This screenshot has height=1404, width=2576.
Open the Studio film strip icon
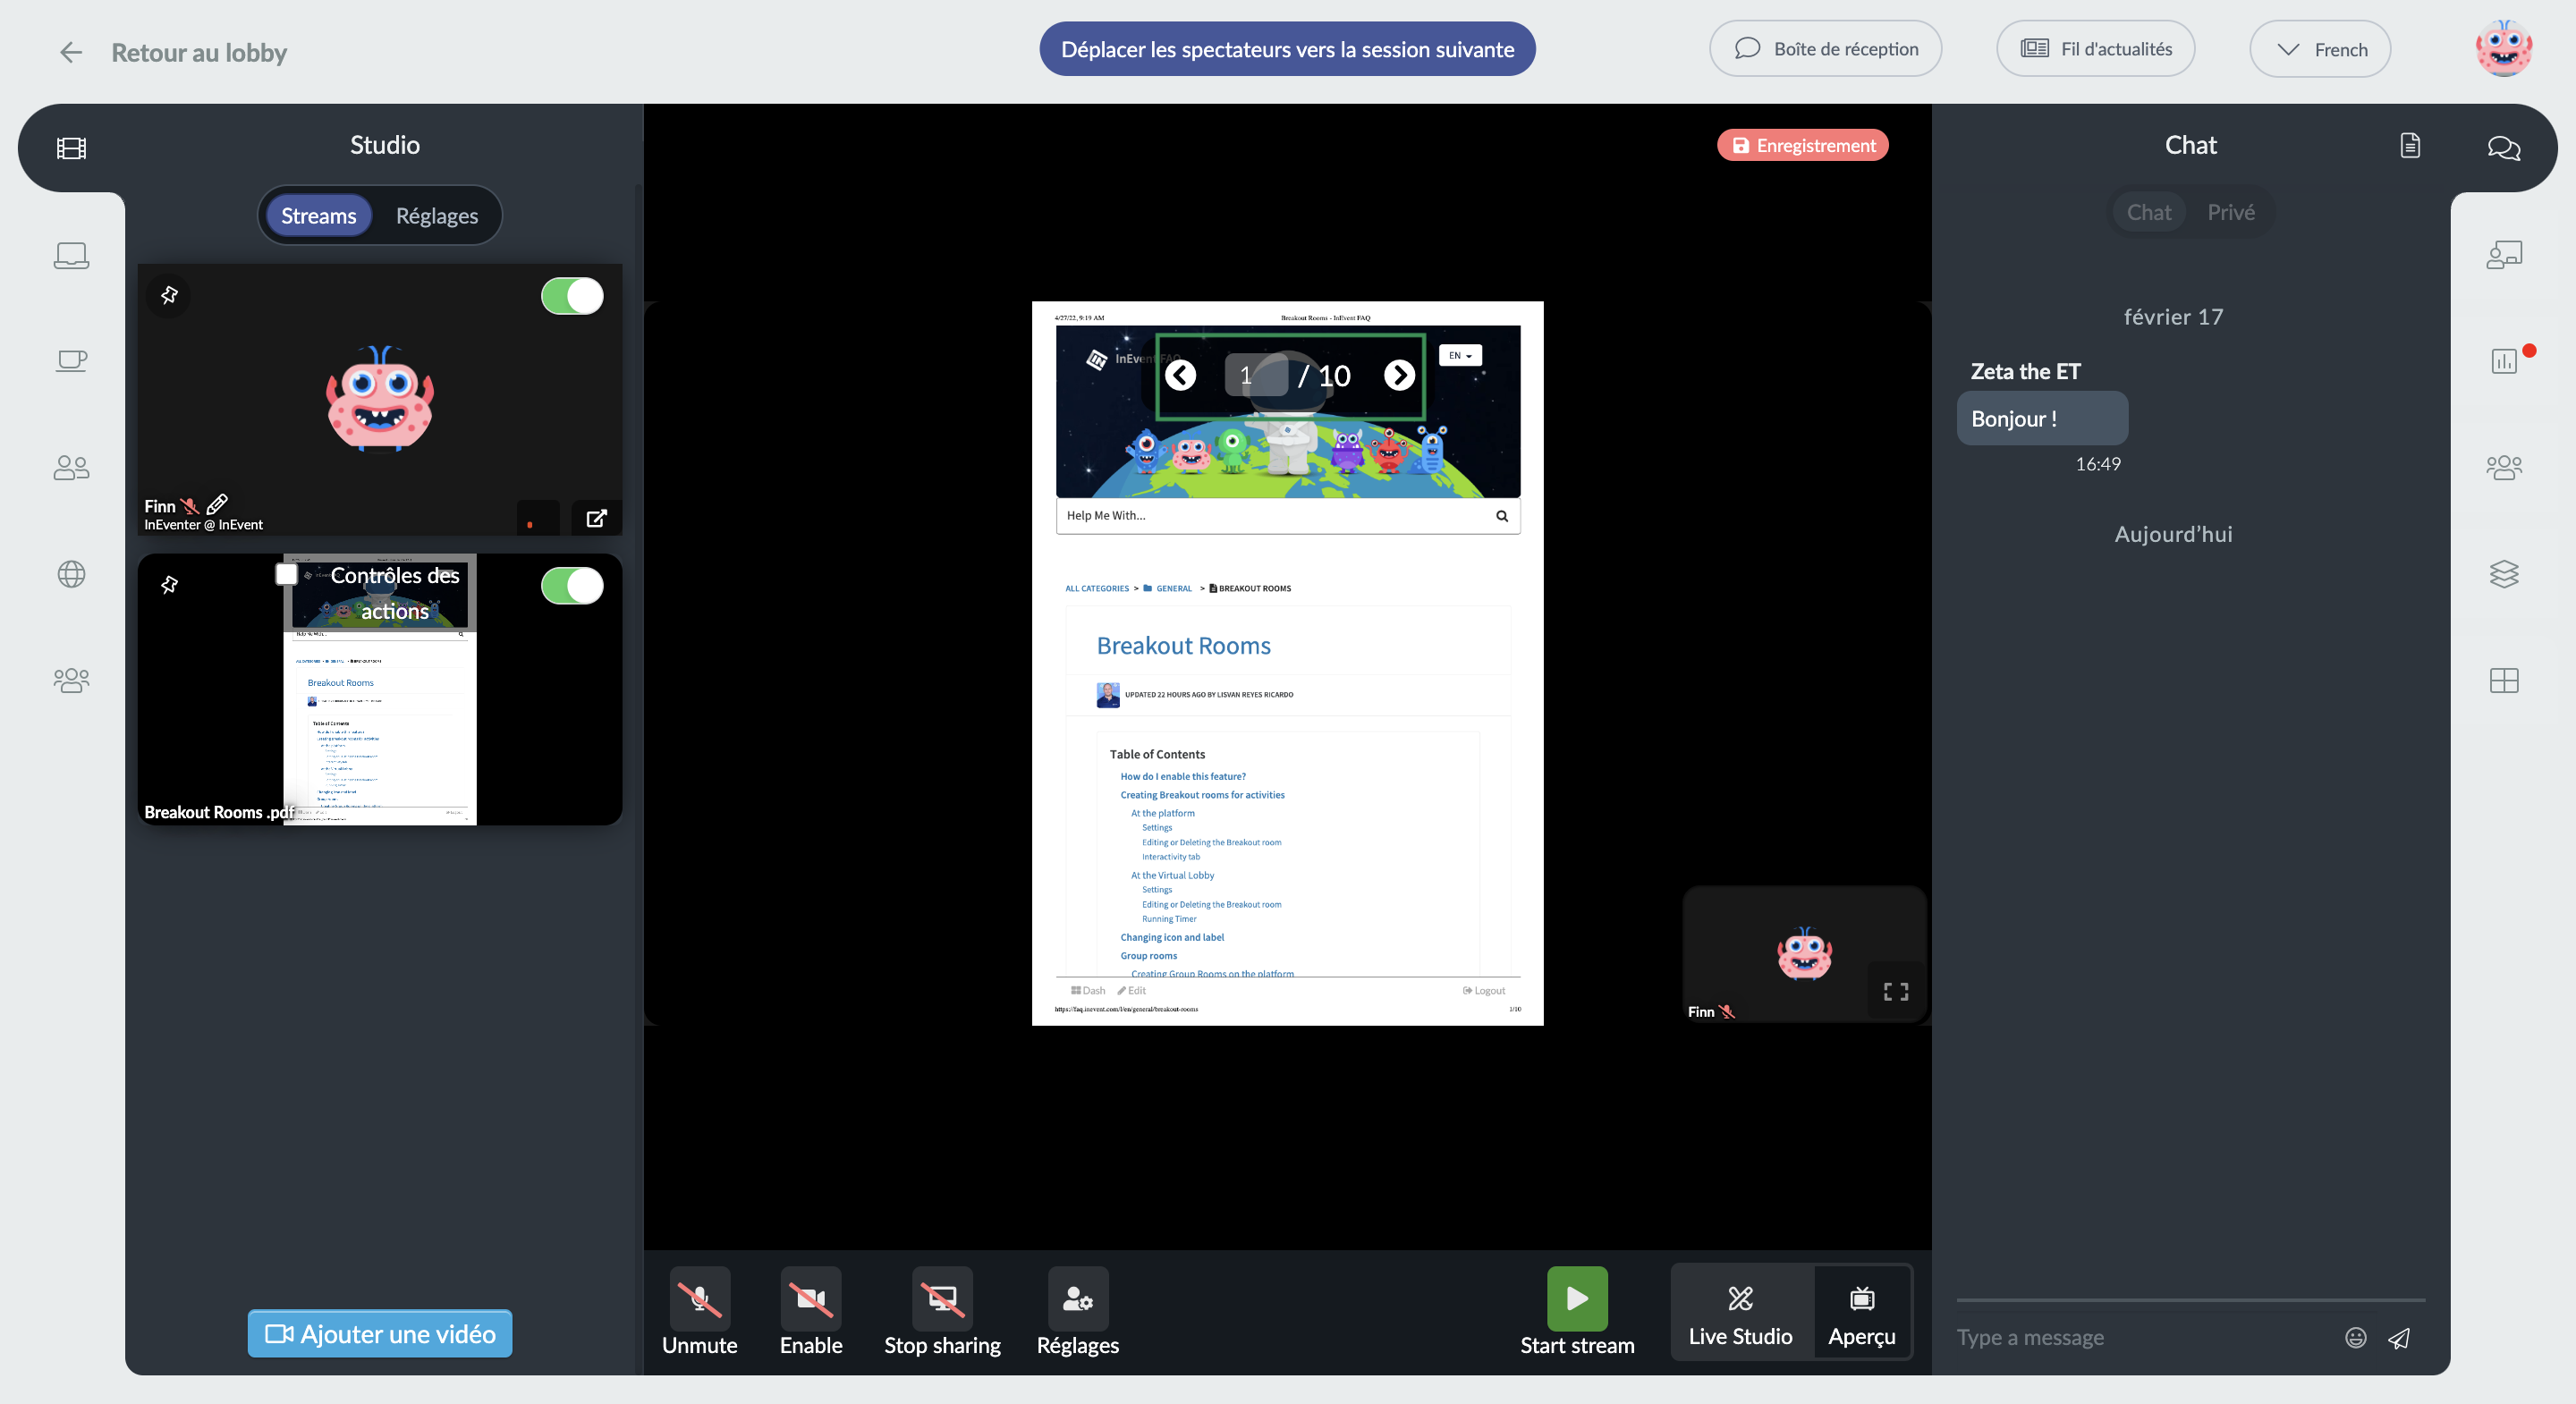[x=71, y=148]
